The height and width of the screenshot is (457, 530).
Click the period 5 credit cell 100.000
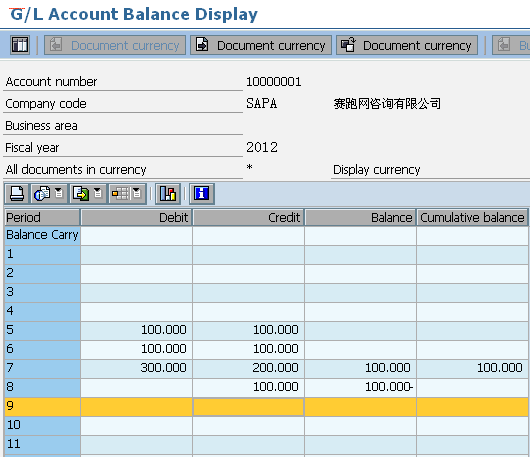[248, 330]
